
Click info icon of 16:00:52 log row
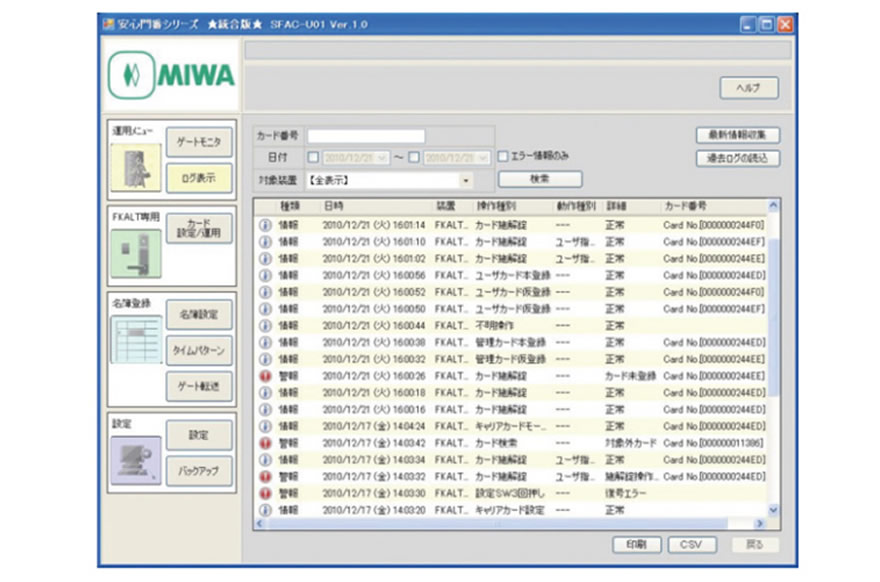pos(265,292)
